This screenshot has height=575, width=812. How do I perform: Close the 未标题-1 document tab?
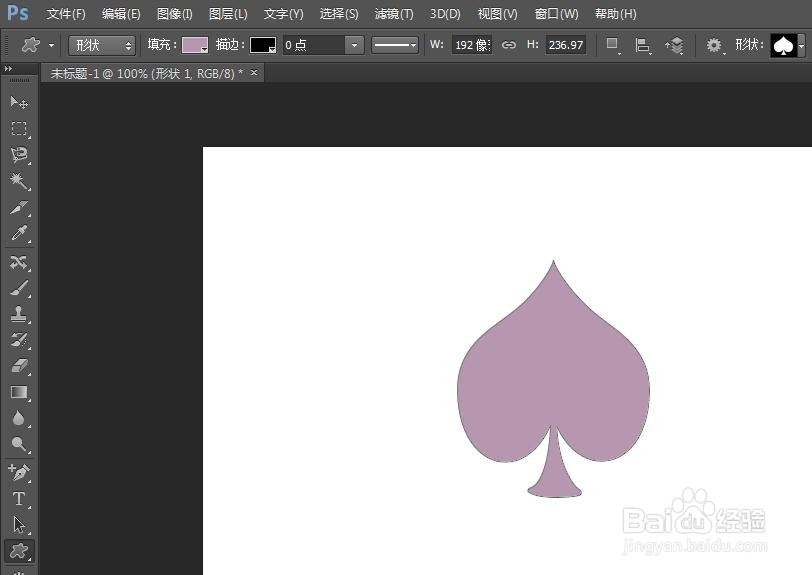coord(254,73)
